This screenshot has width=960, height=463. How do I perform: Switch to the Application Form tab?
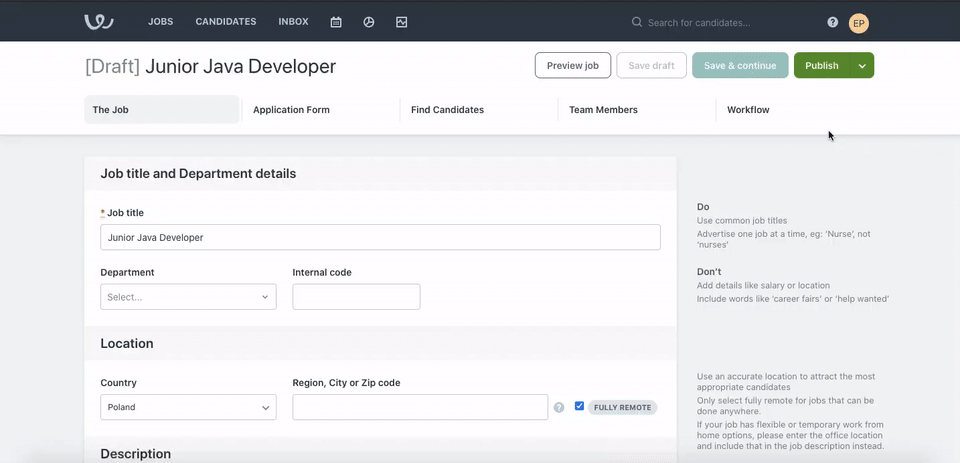point(291,110)
